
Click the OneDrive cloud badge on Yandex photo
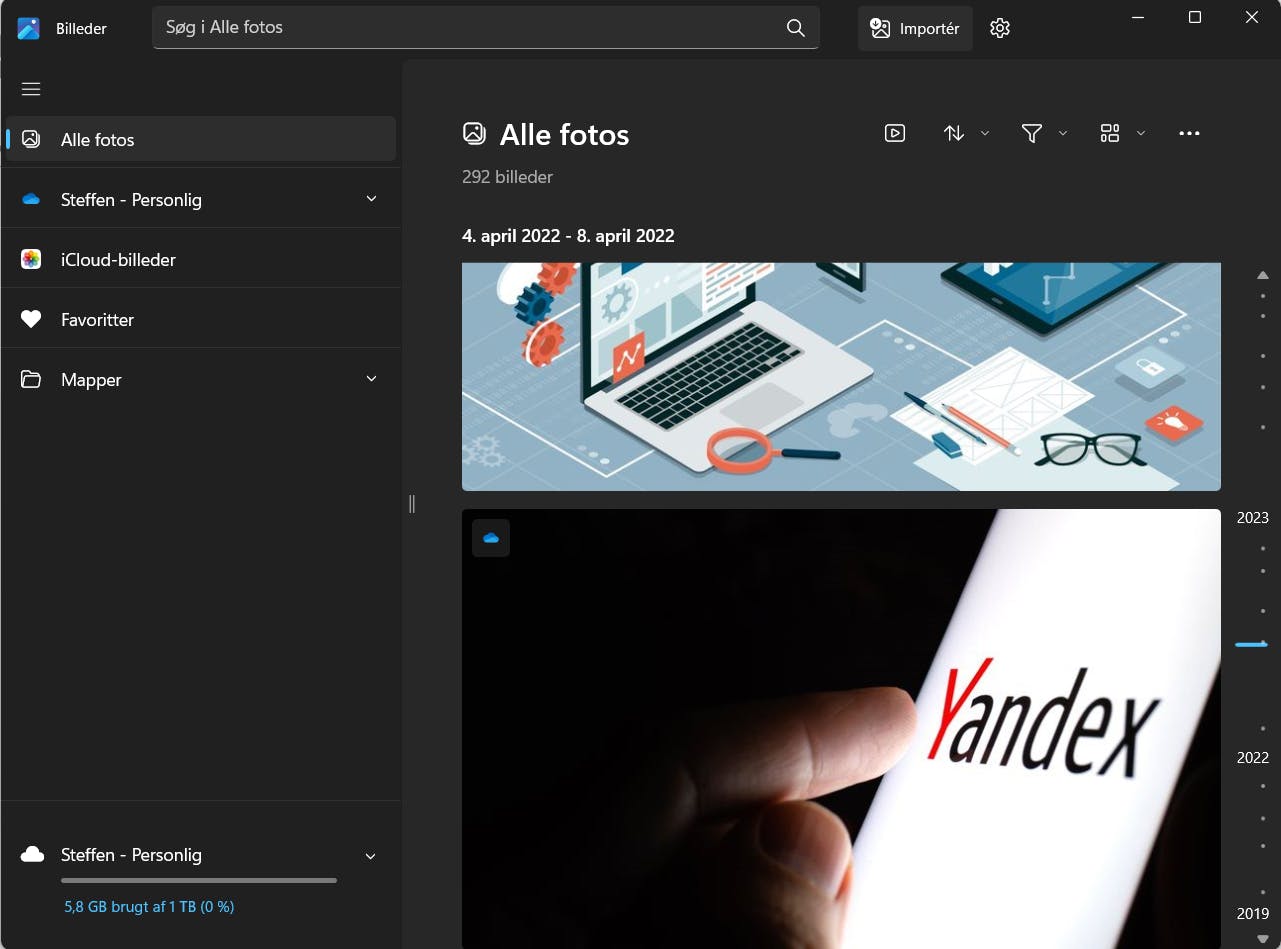(491, 538)
